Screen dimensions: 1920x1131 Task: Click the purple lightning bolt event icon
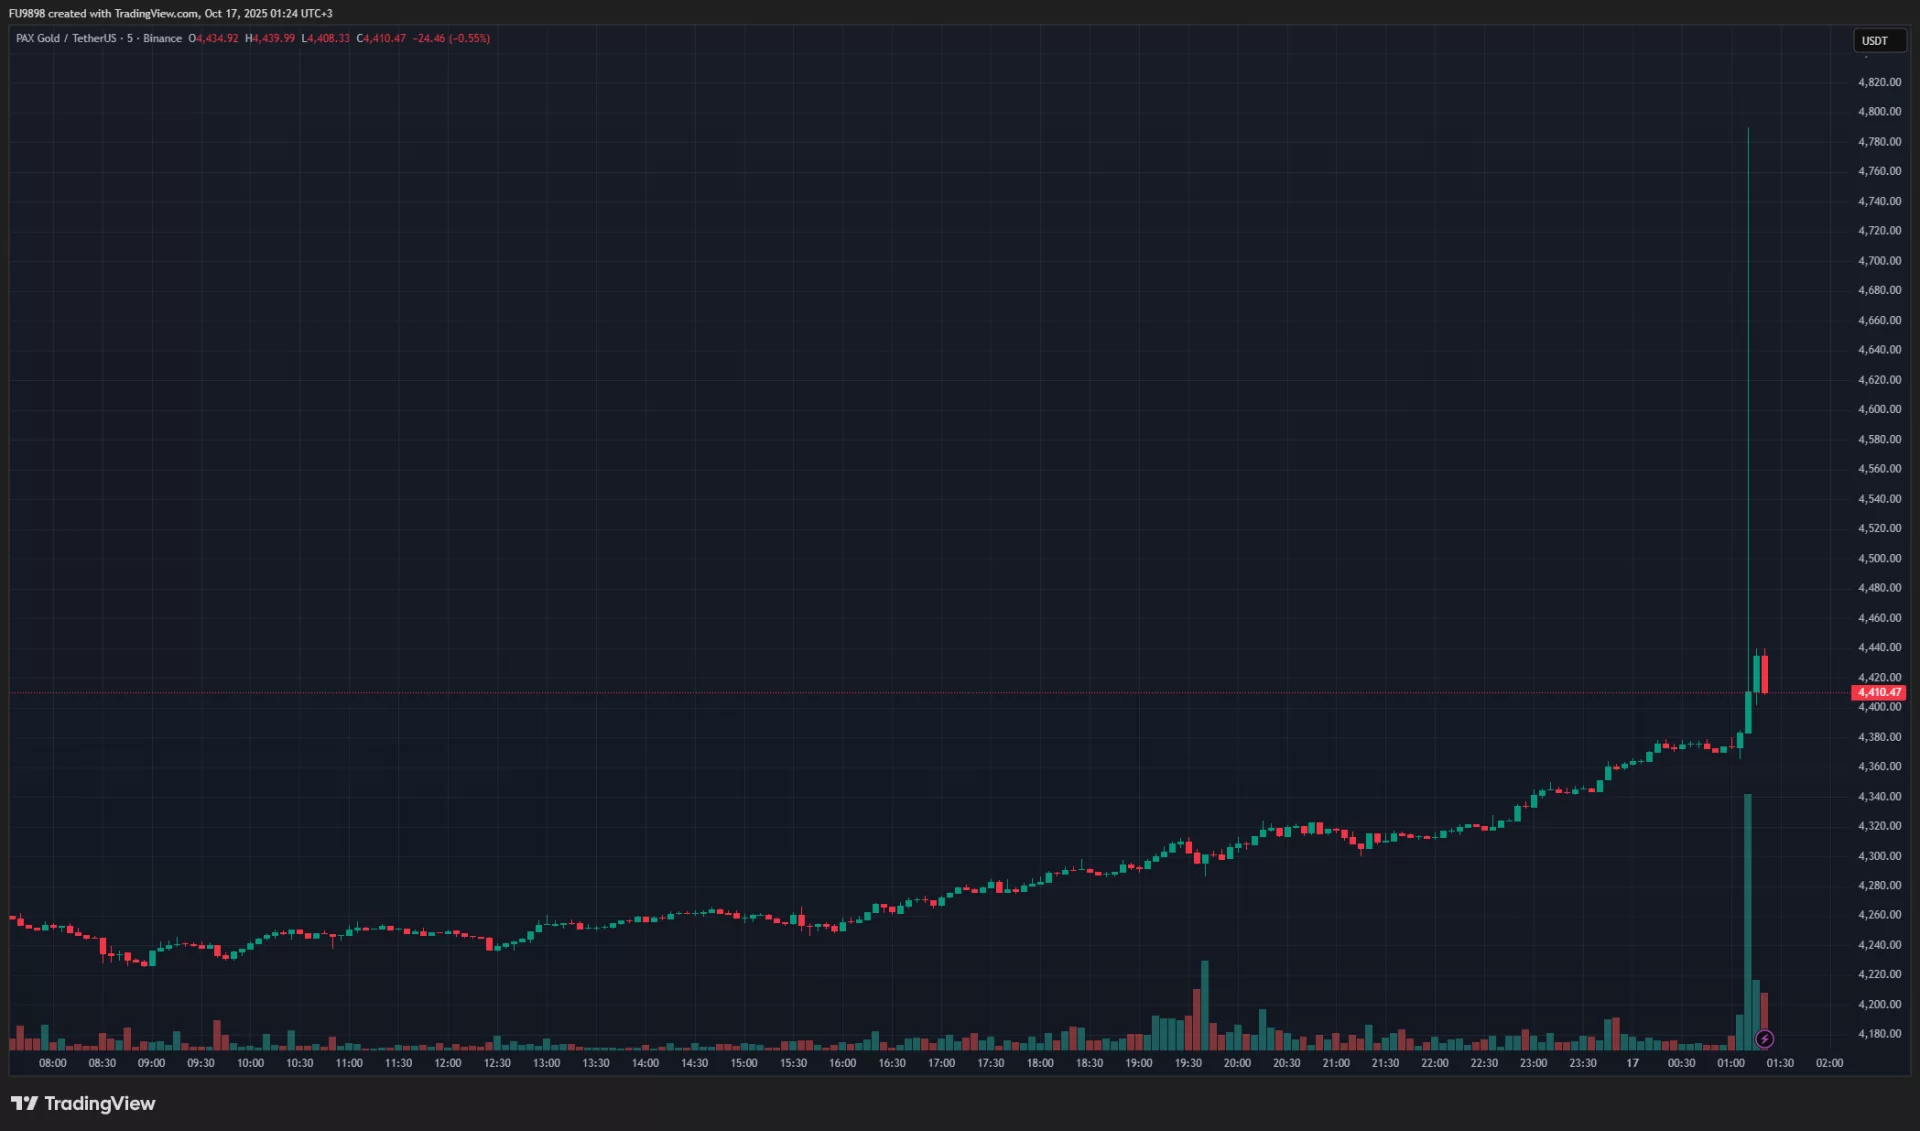pyautogui.click(x=1764, y=1039)
